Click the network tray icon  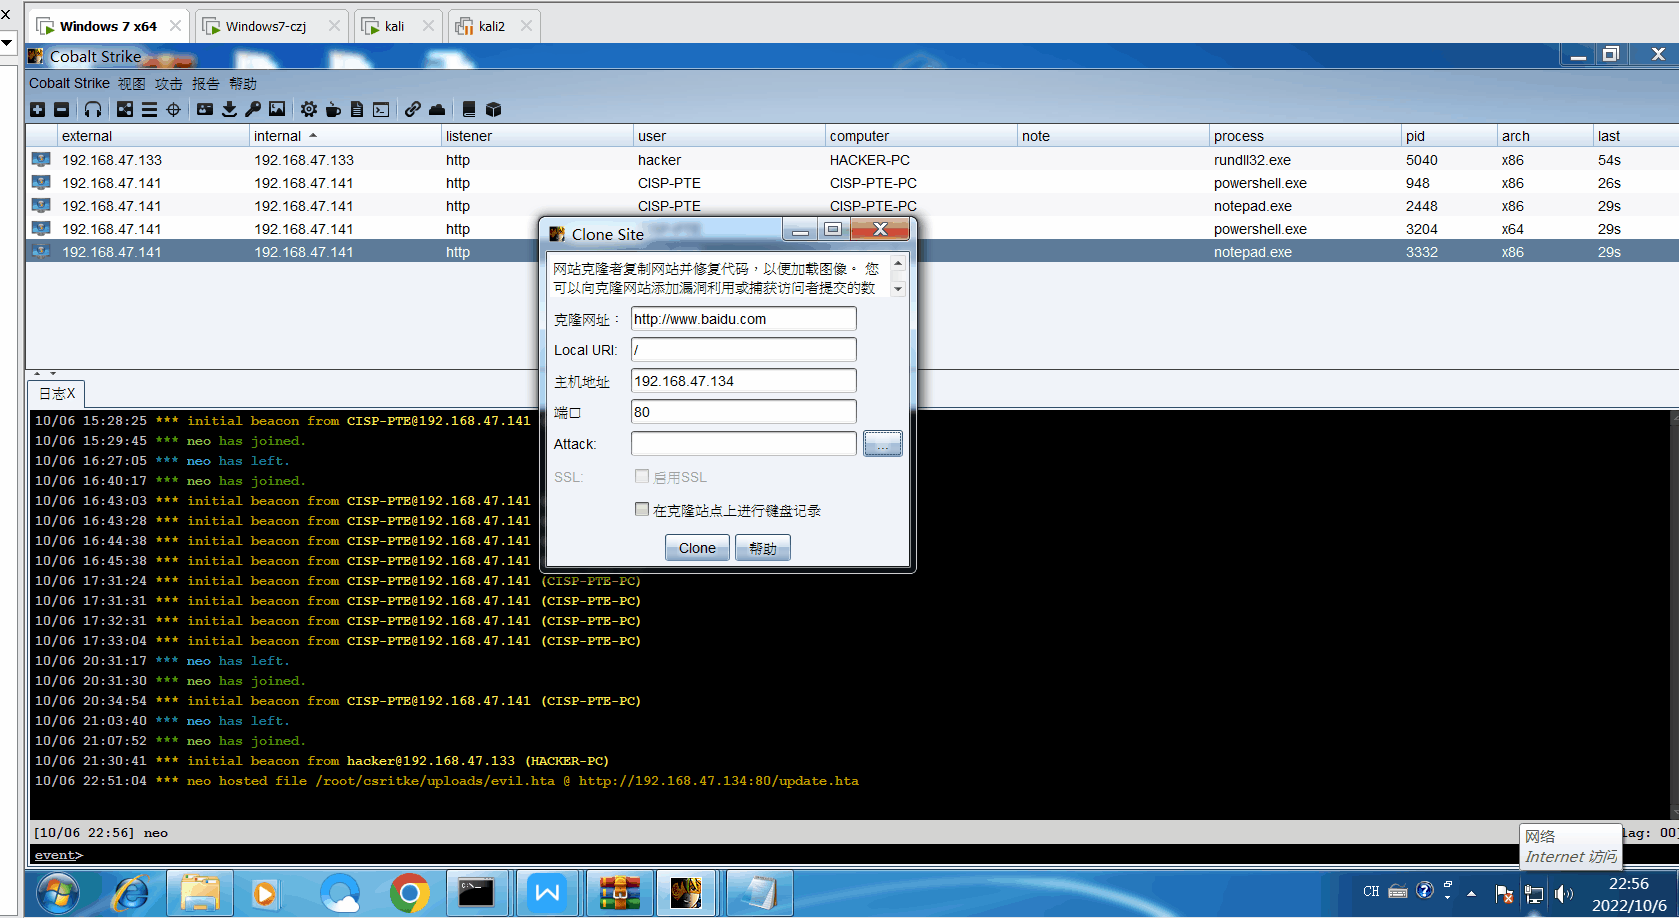tap(1533, 893)
